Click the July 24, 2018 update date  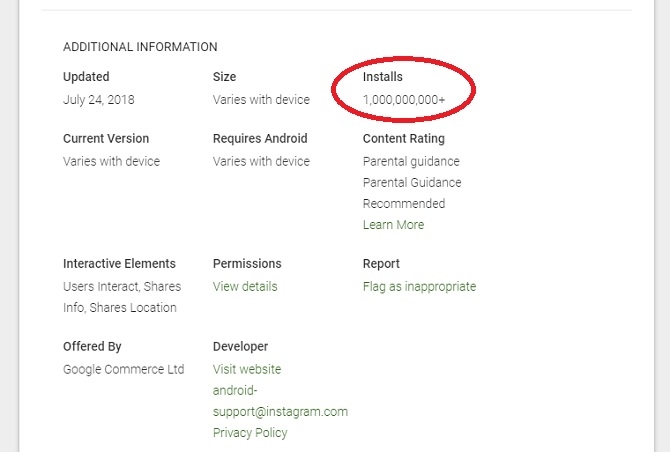98,100
